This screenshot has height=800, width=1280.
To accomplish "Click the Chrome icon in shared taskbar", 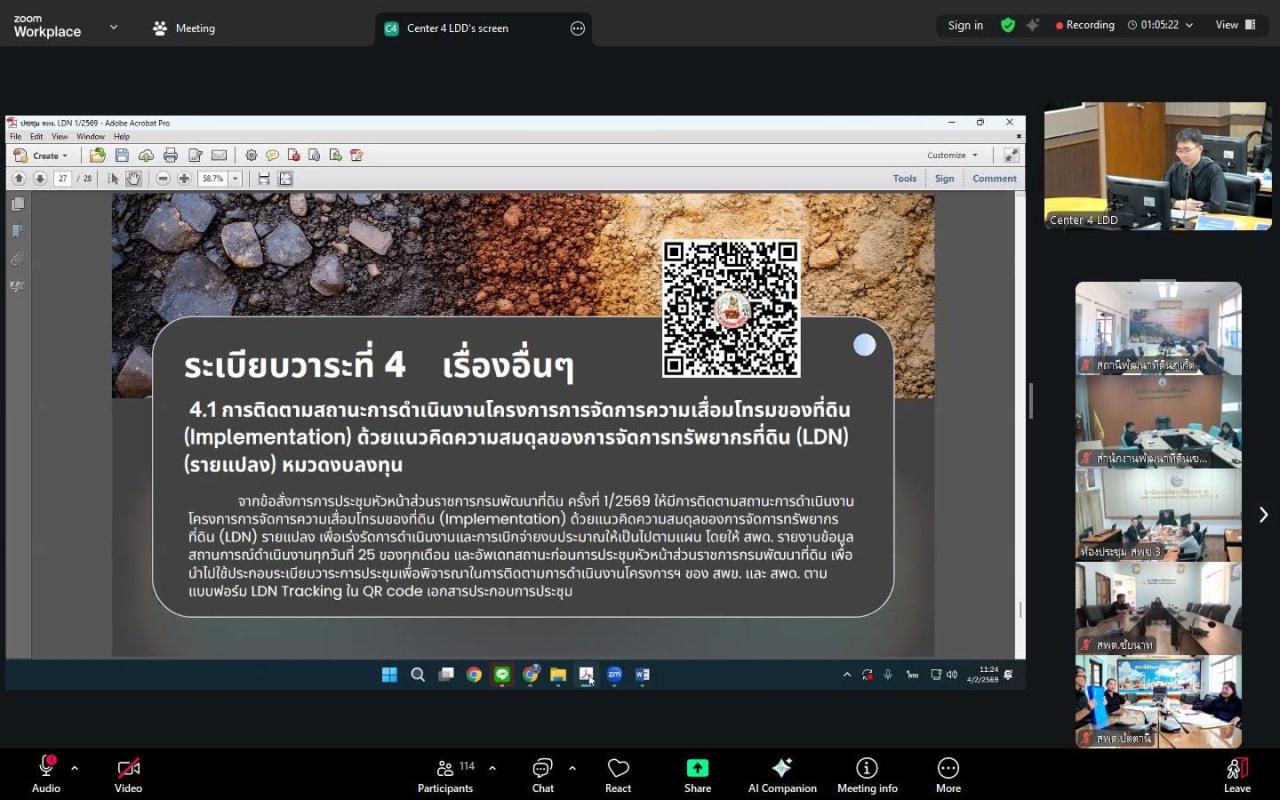I will pyautogui.click(x=474, y=675).
